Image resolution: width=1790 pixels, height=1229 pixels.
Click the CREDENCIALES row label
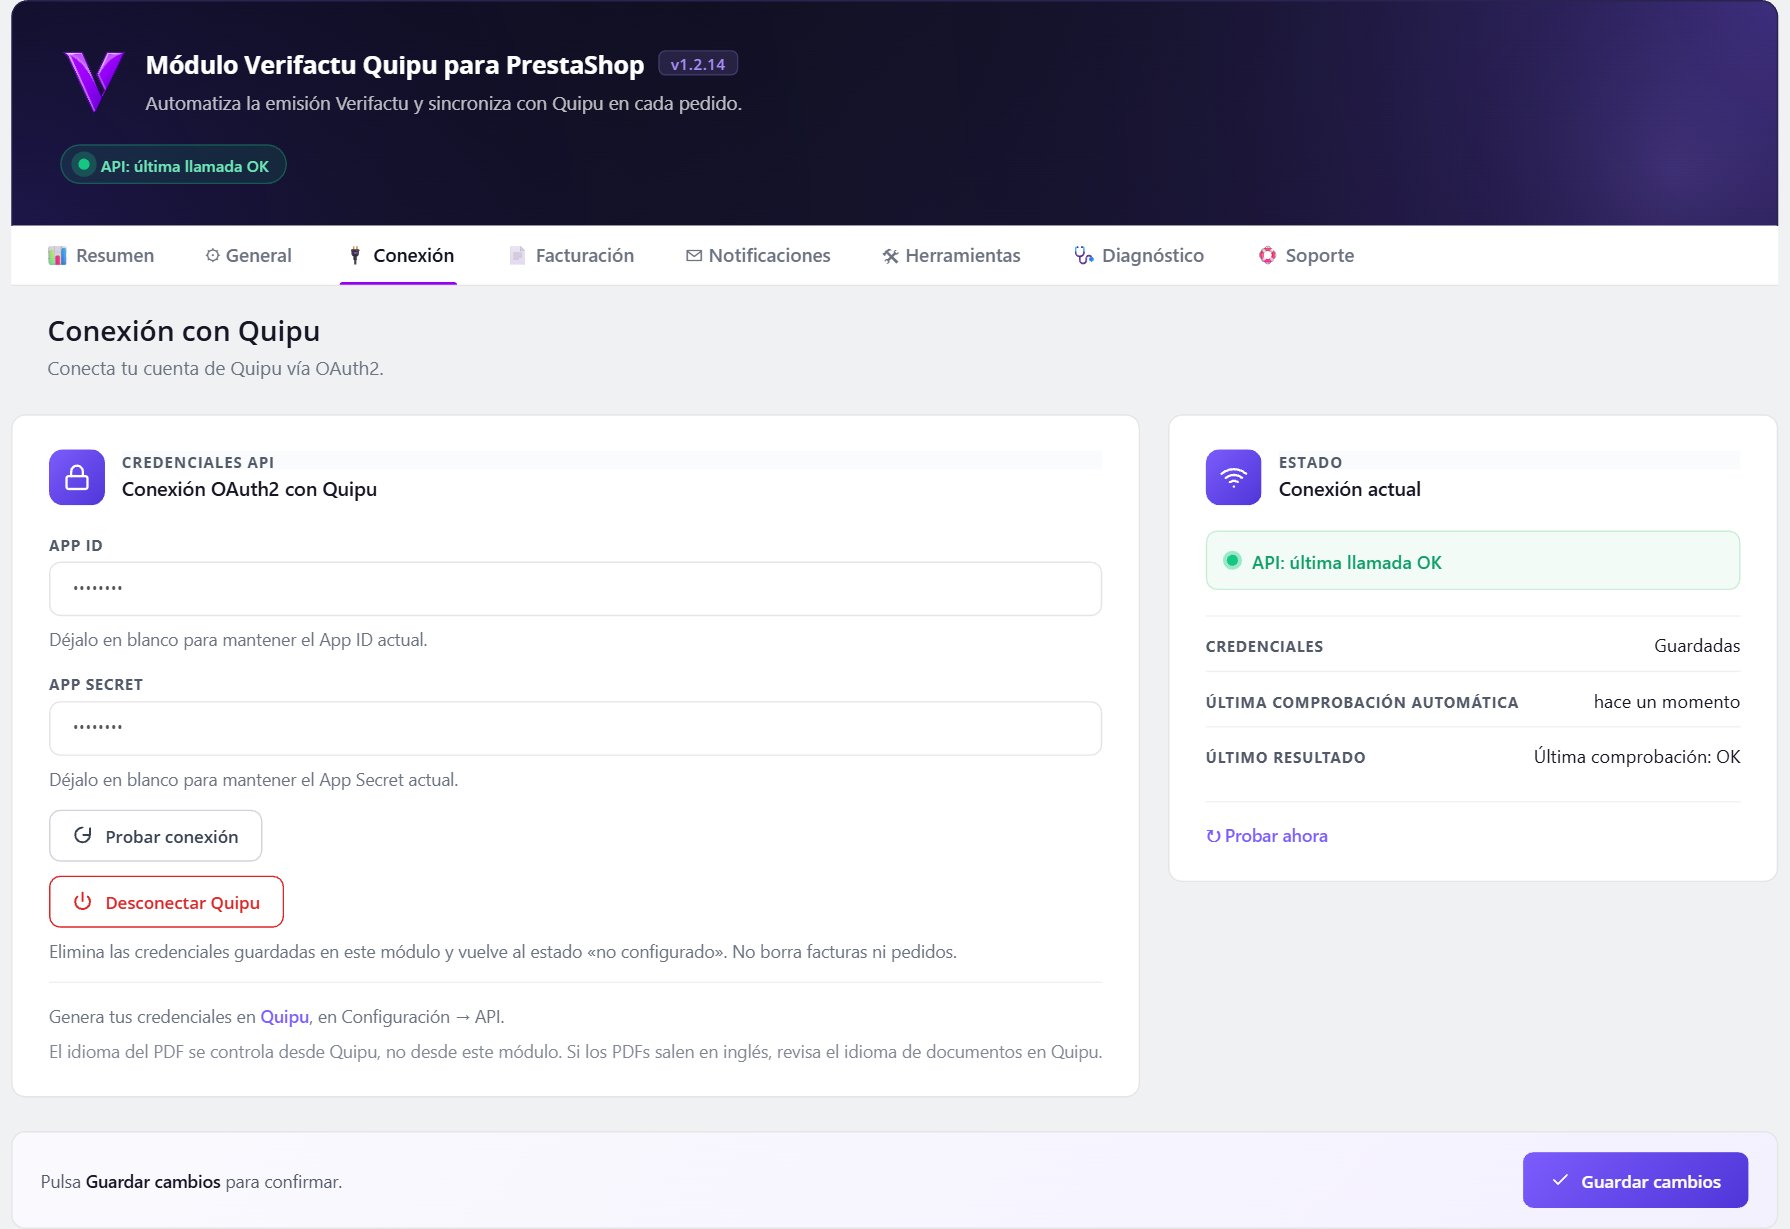[1264, 646]
